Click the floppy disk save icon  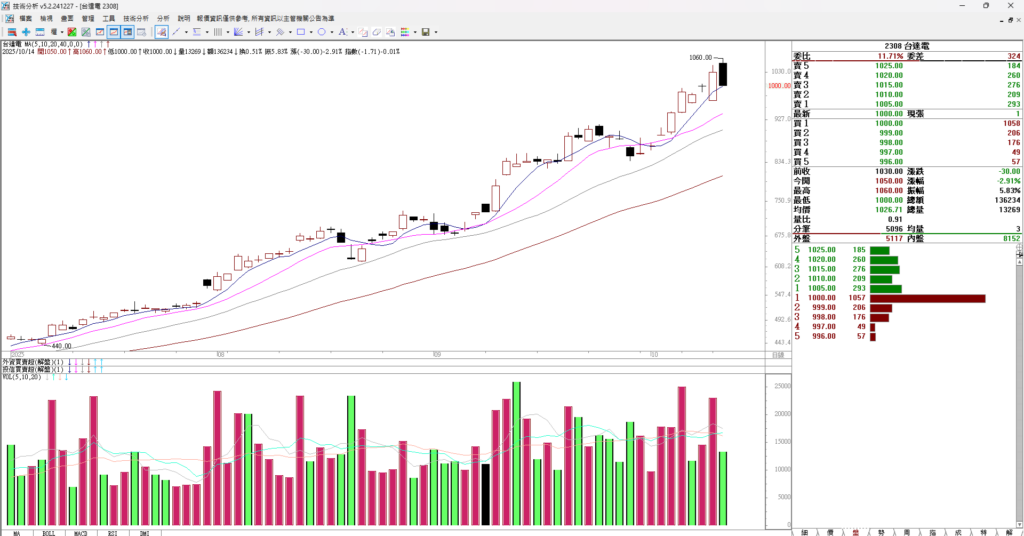[425, 32]
